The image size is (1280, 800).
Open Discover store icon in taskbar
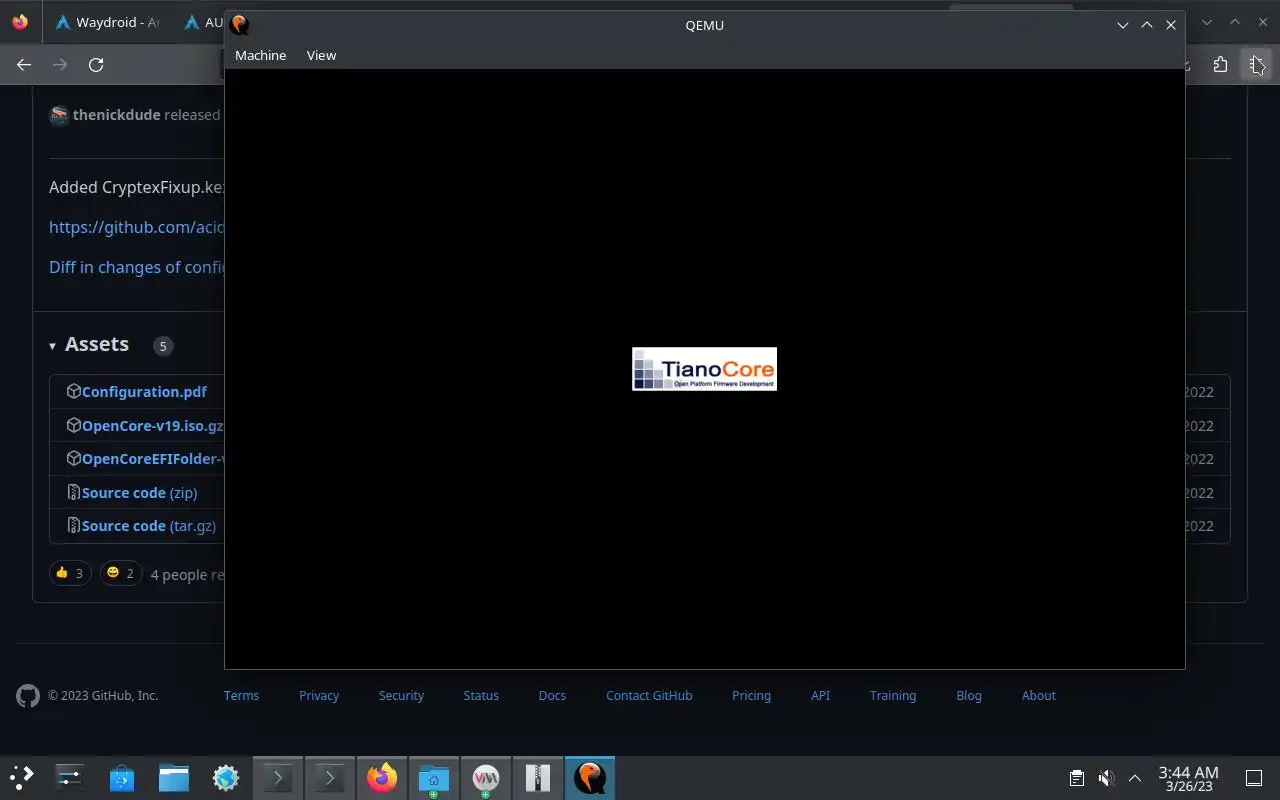(121, 777)
